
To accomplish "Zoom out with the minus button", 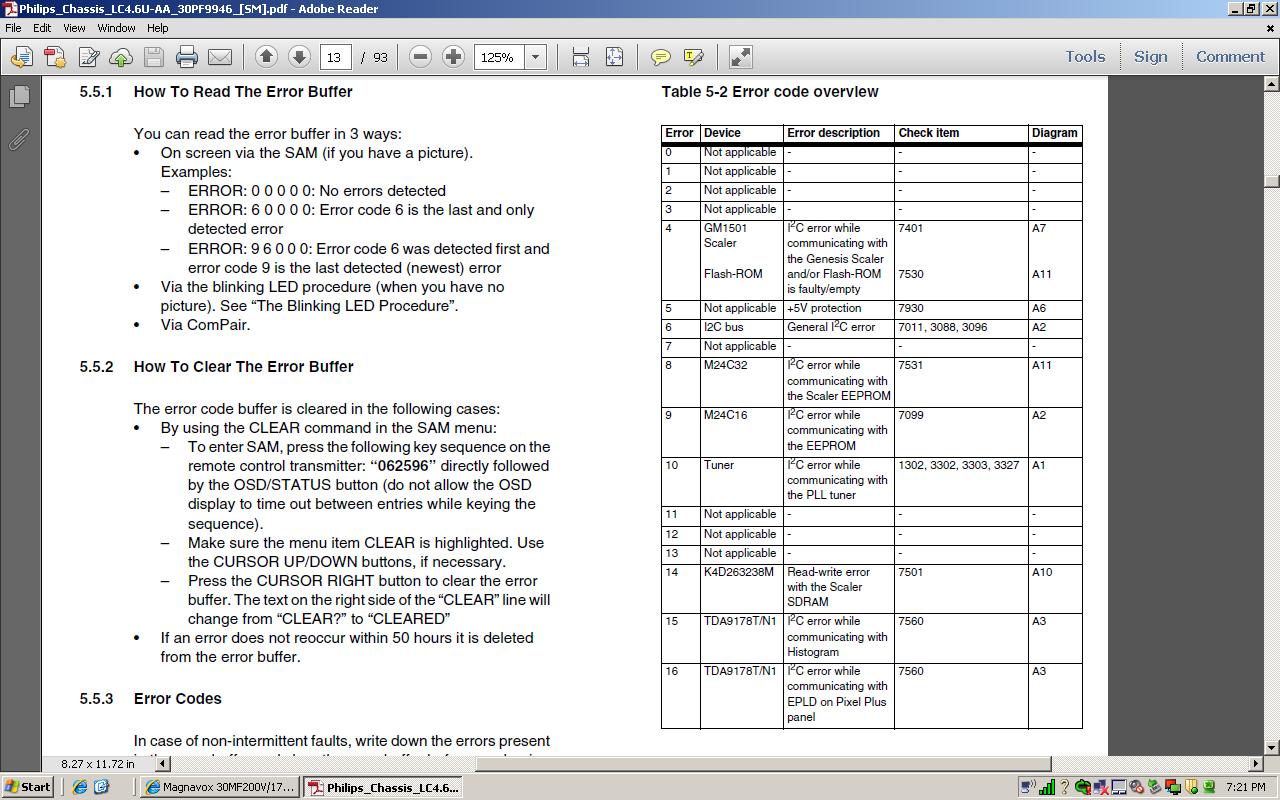I will point(421,57).
